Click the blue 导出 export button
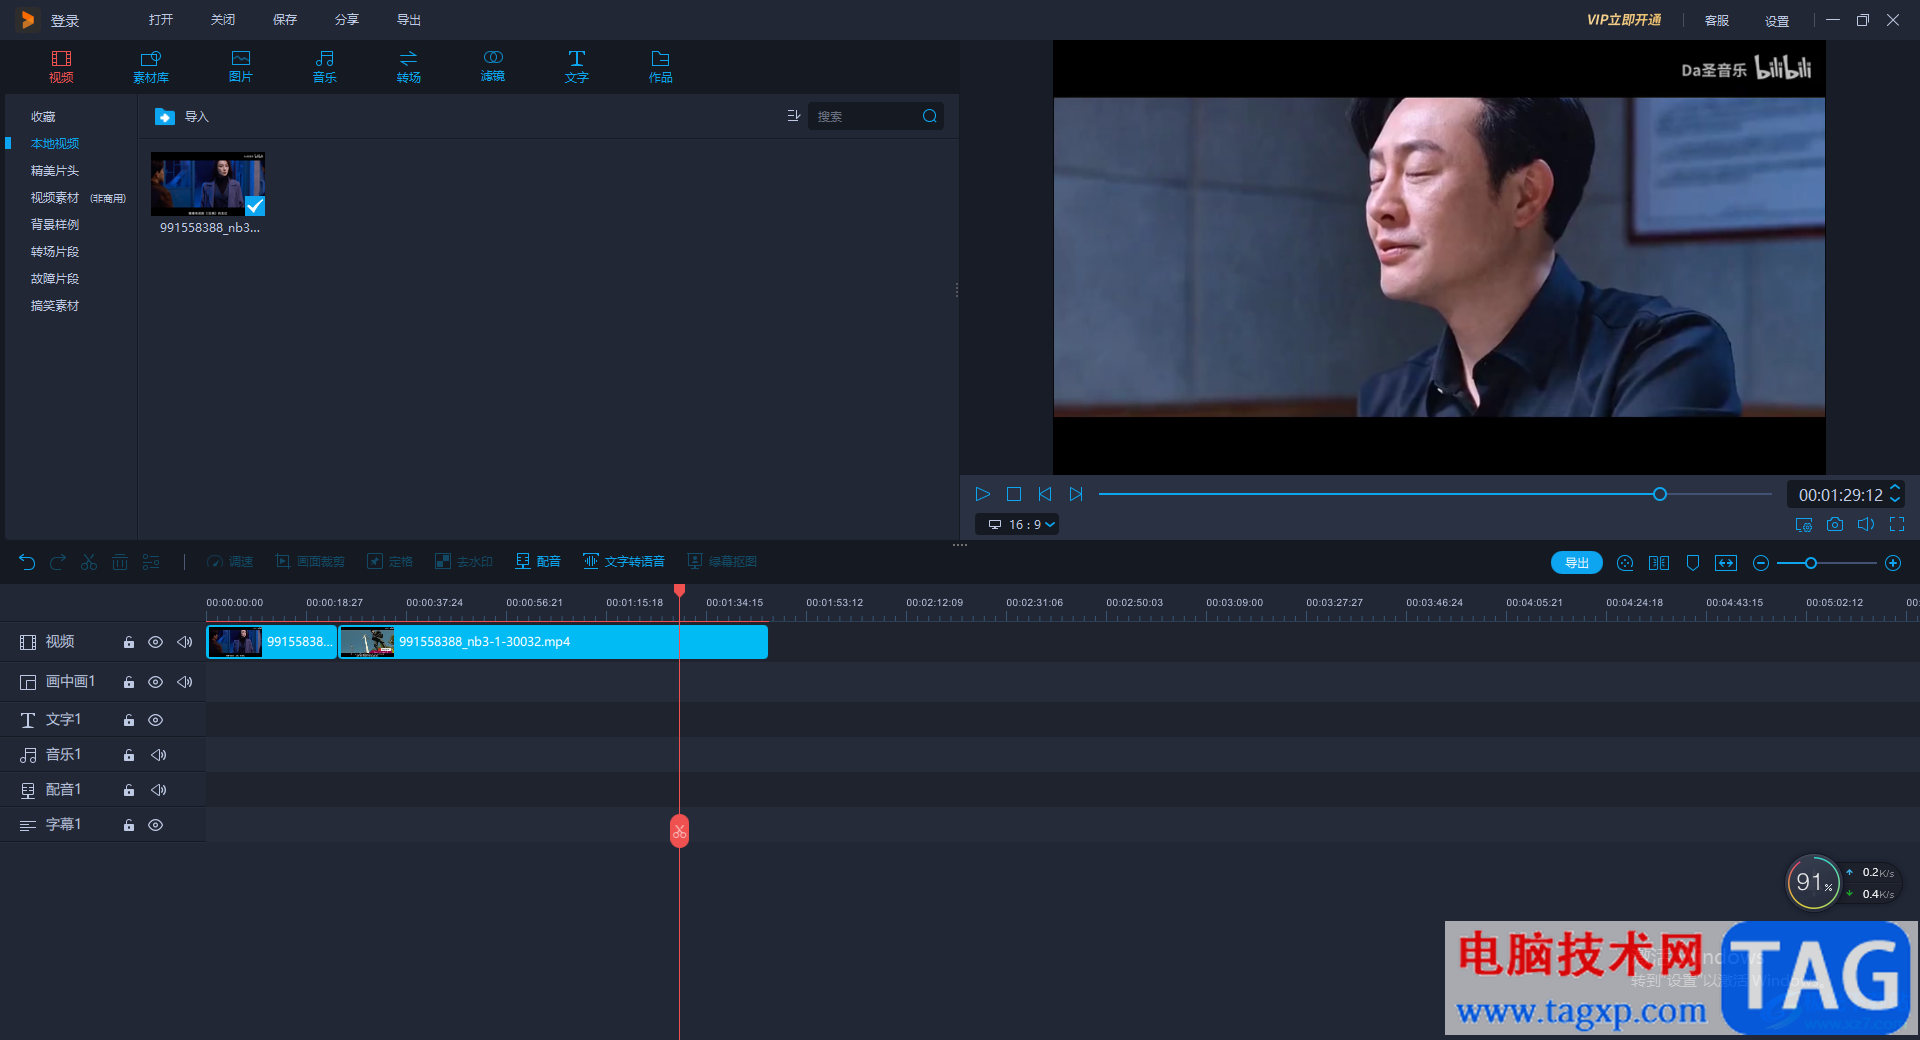1920x1040 pixels. click(1576, 563)
